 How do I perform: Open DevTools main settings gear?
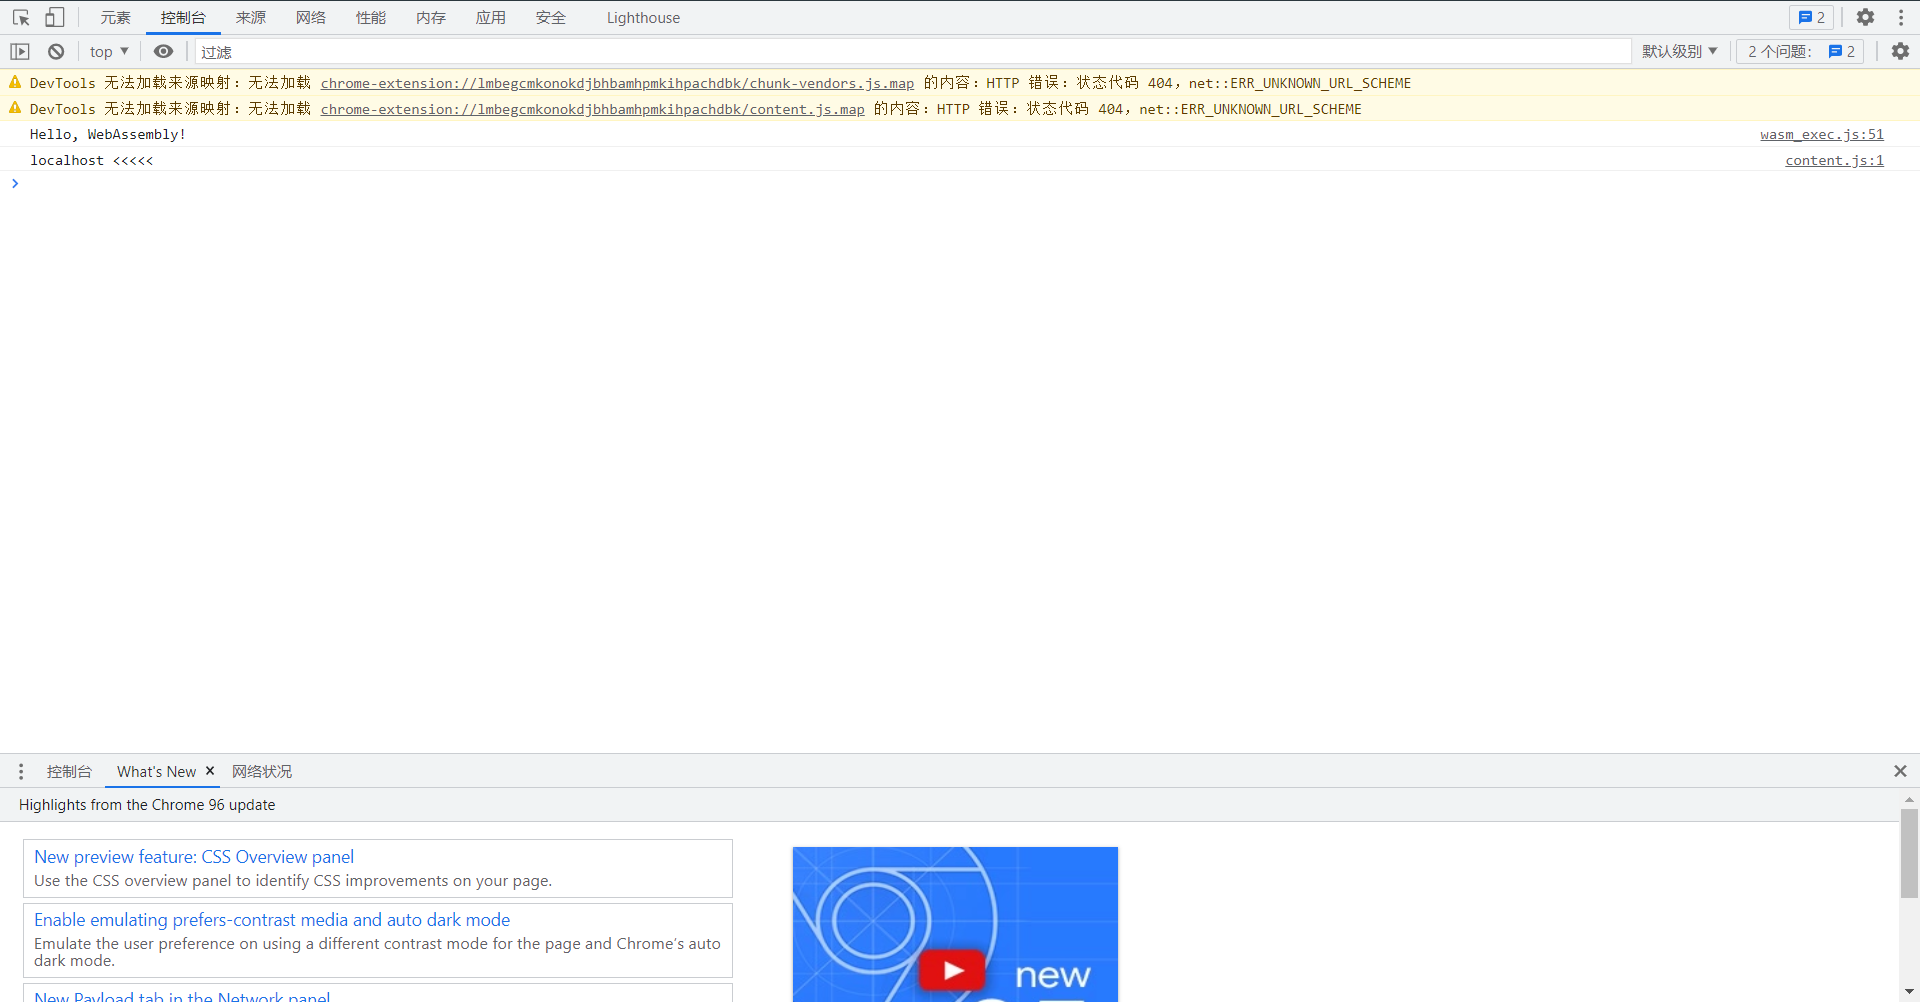coord(1865,17)
